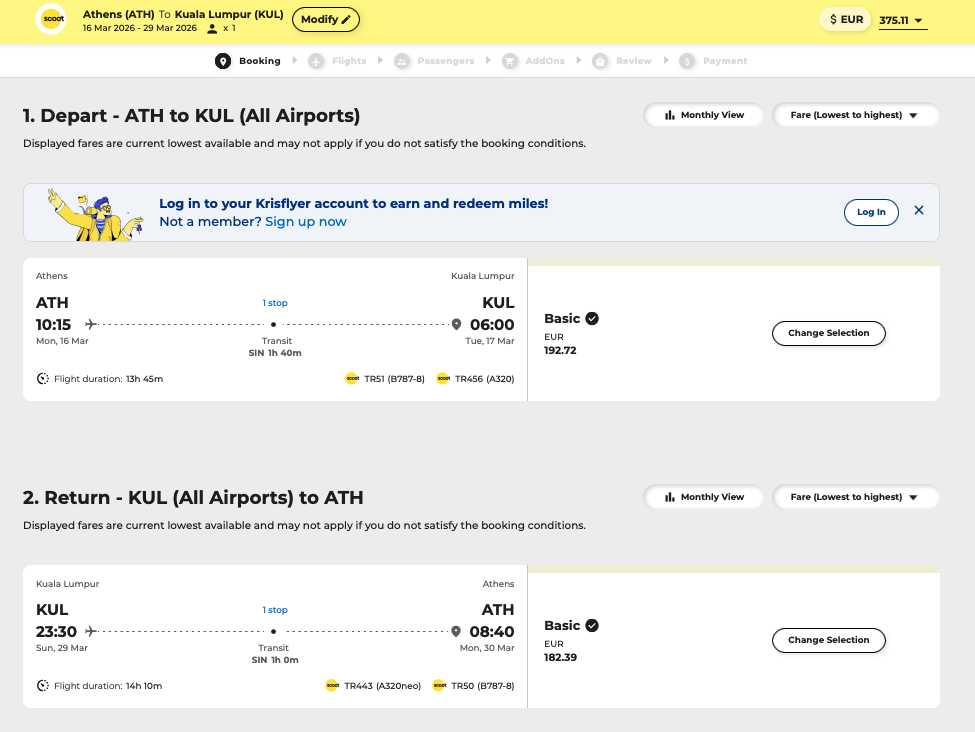Screen dimensions: 975x732
Task: Open the EUR currency selector
Action: [846, 19]
